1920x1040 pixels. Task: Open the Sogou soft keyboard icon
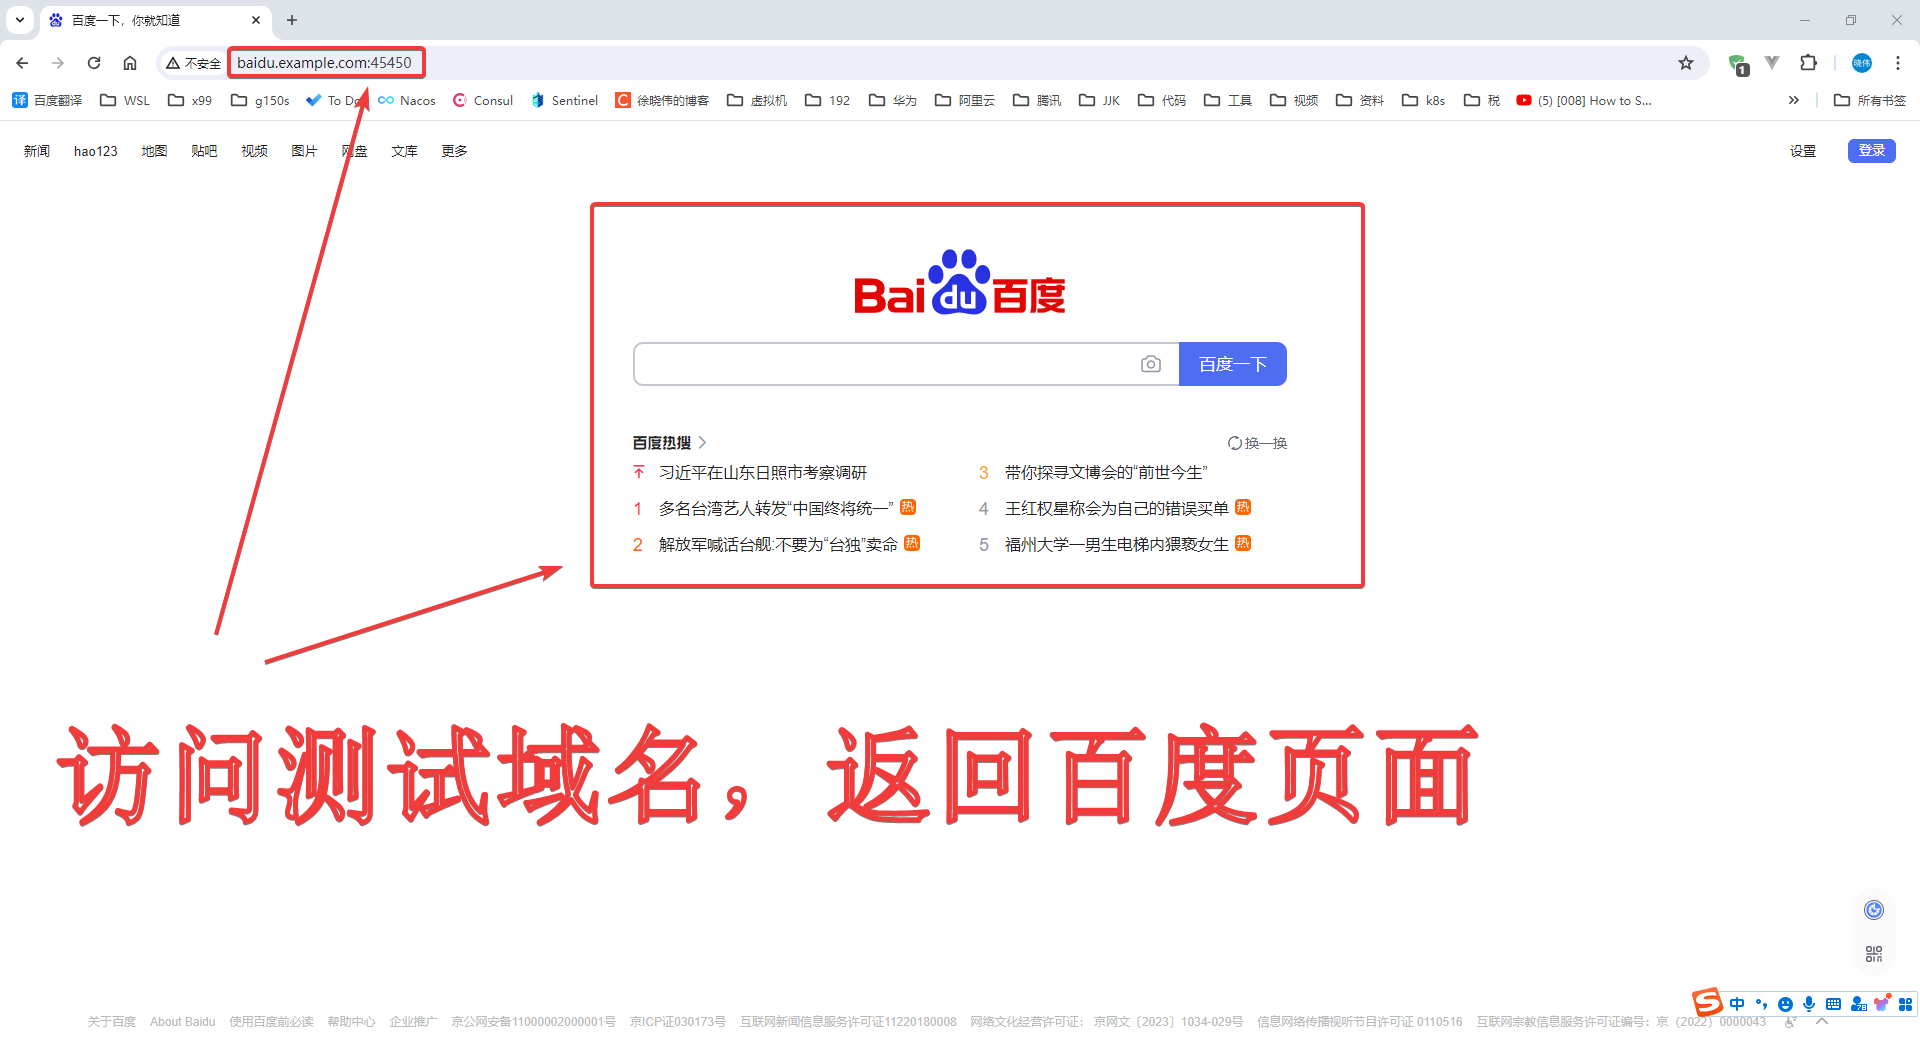(x=1833, y=1004)
